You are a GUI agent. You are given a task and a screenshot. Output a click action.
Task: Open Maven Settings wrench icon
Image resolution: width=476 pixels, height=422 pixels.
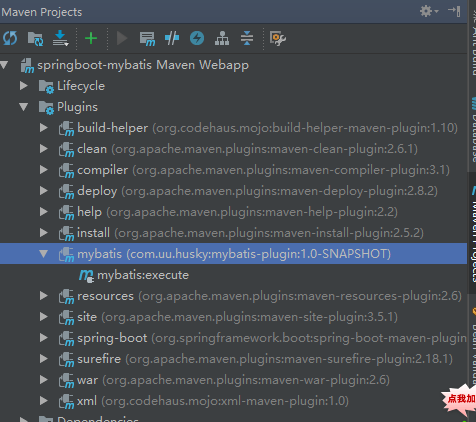[x=278, y=38]
